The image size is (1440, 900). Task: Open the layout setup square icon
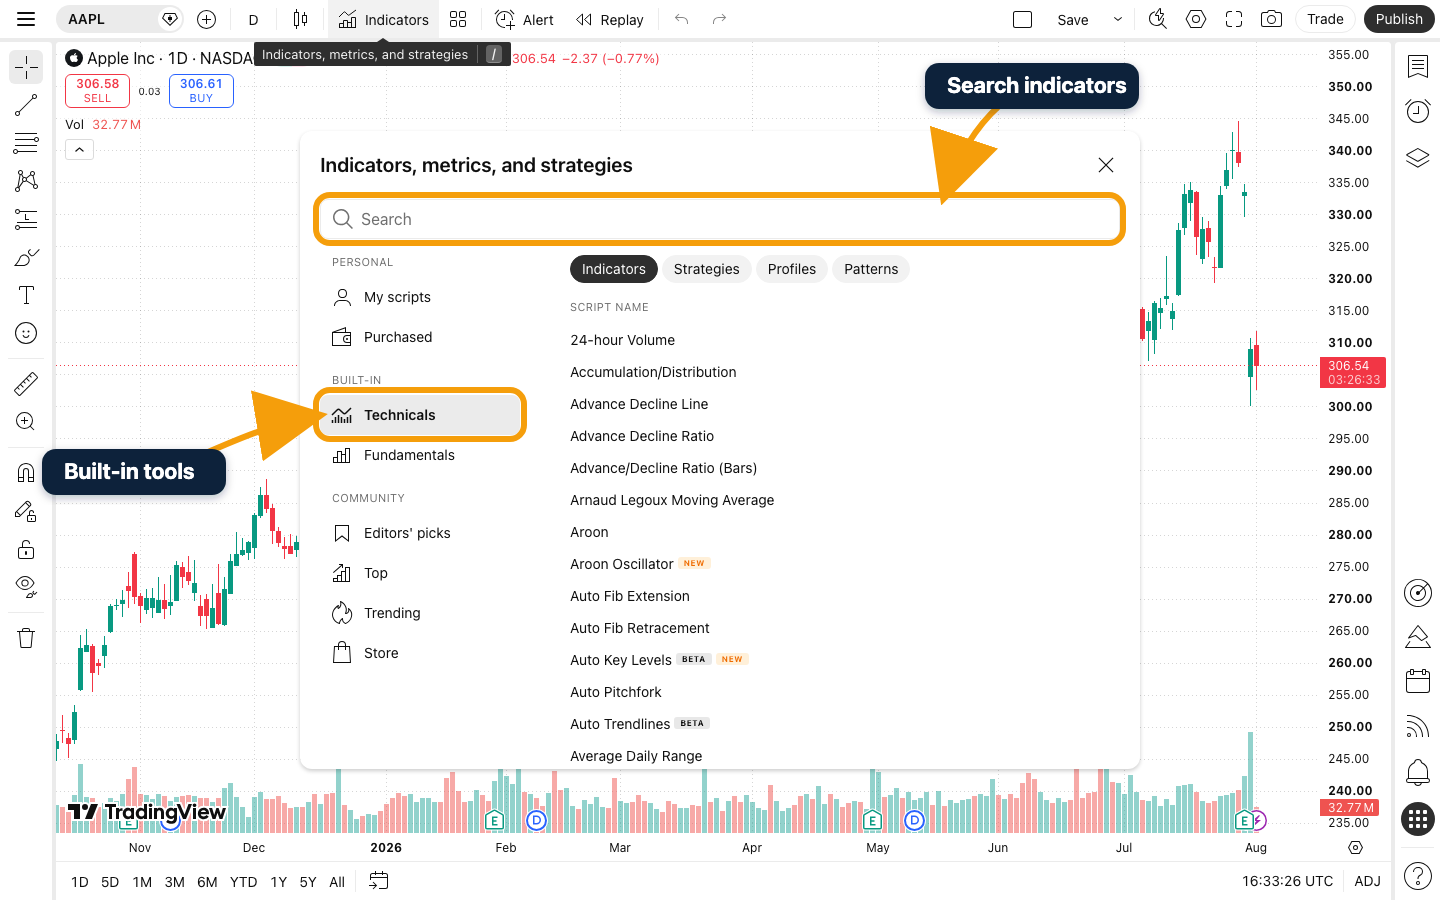click(1022, 19)
